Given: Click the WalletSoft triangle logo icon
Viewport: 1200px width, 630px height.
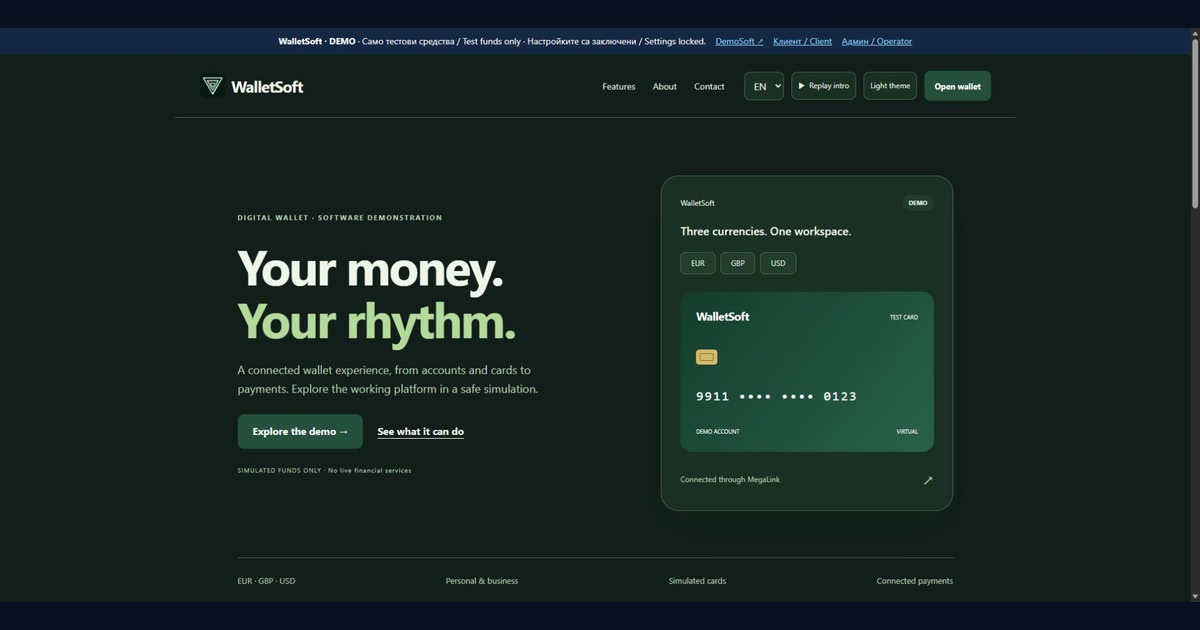Looking at the screenshot, I should coord(212,86).
